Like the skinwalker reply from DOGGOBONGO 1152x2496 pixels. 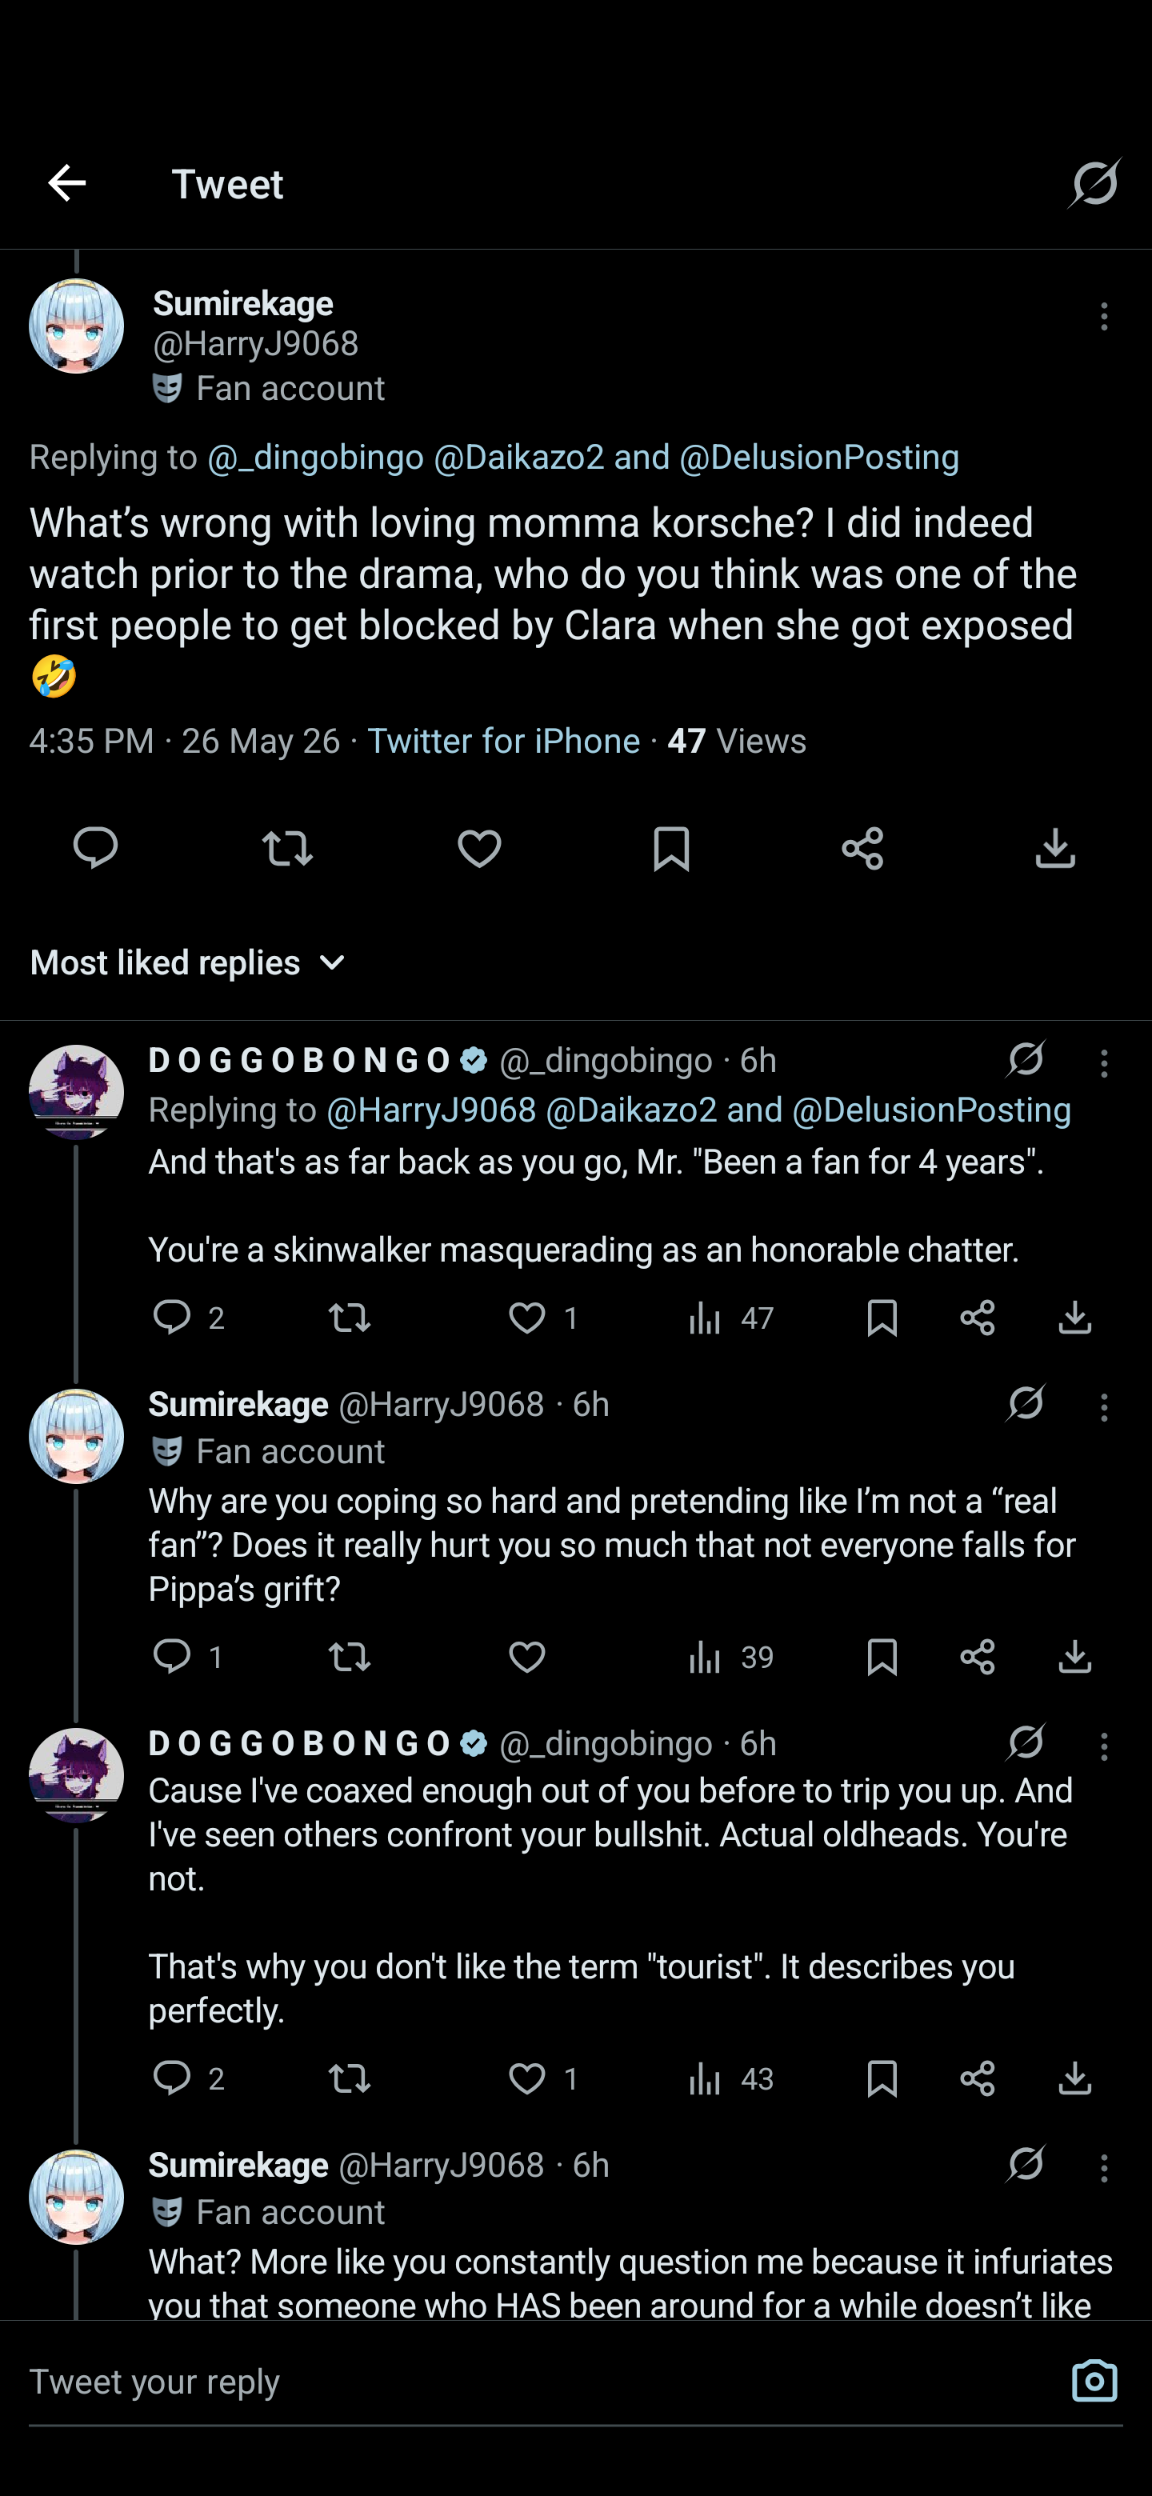(527, 1318)
